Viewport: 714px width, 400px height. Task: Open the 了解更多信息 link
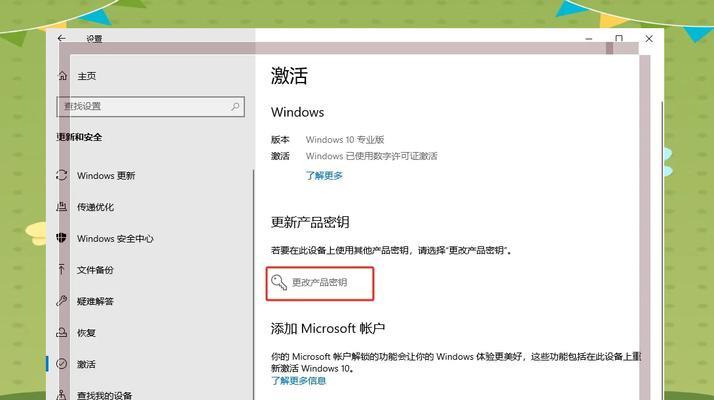[299, 381]
